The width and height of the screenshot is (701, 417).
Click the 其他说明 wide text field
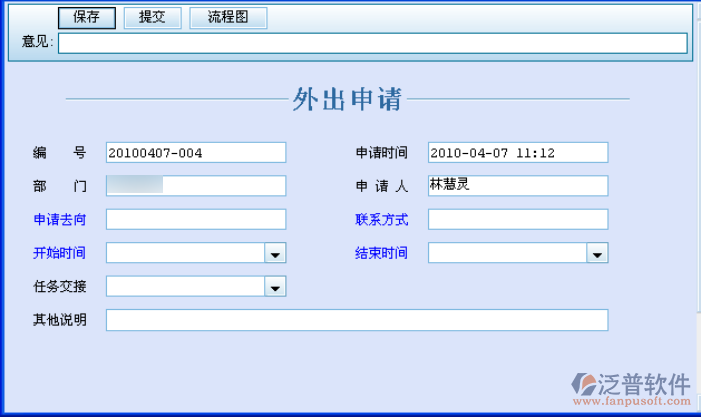pos(356,320)
